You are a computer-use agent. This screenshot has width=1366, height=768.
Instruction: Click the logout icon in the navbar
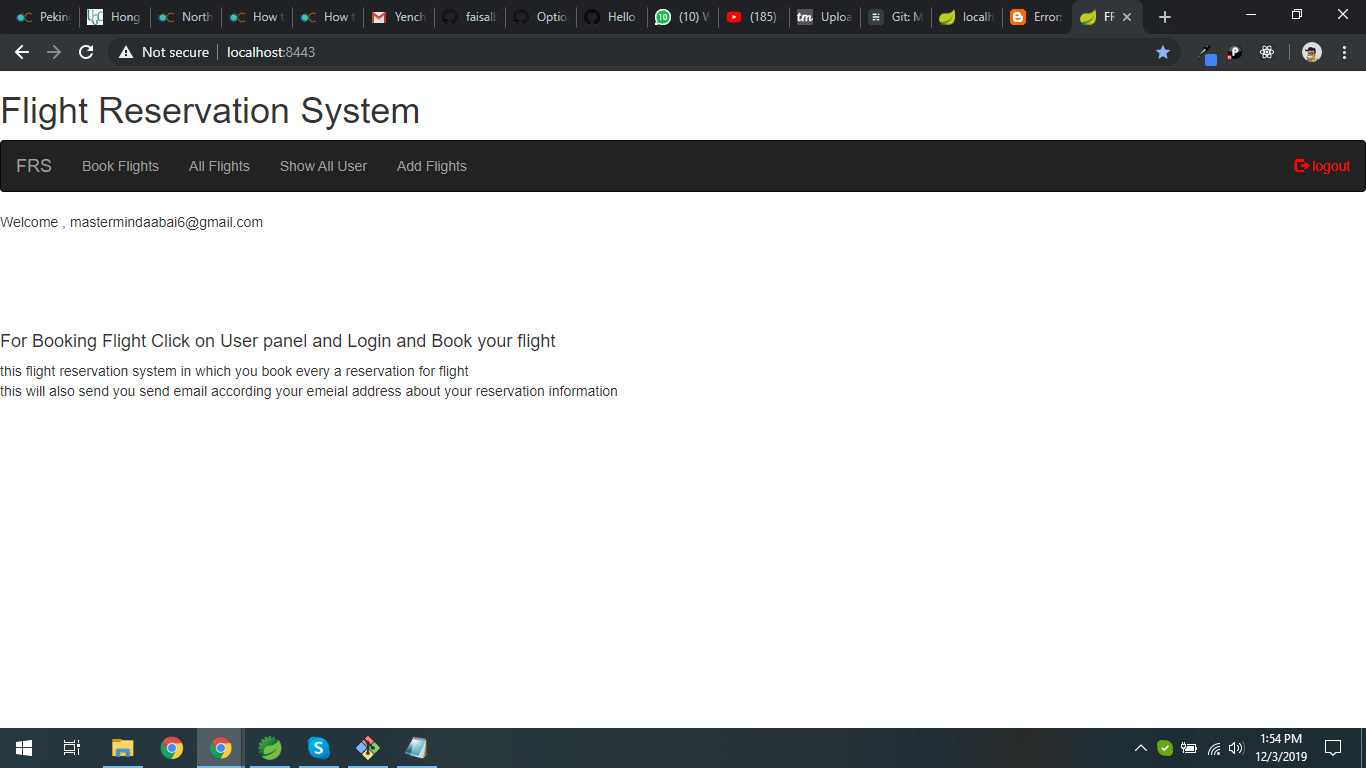point(1301,166)
